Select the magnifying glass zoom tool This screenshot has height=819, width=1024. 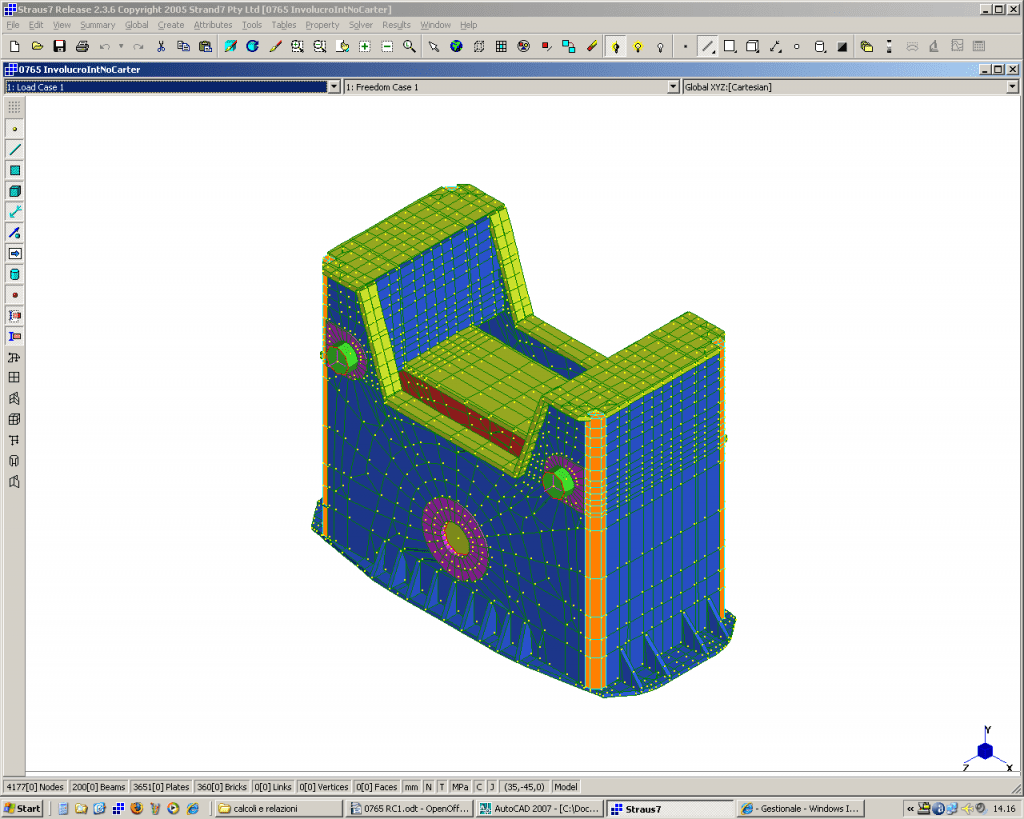(x=409, y=46)
